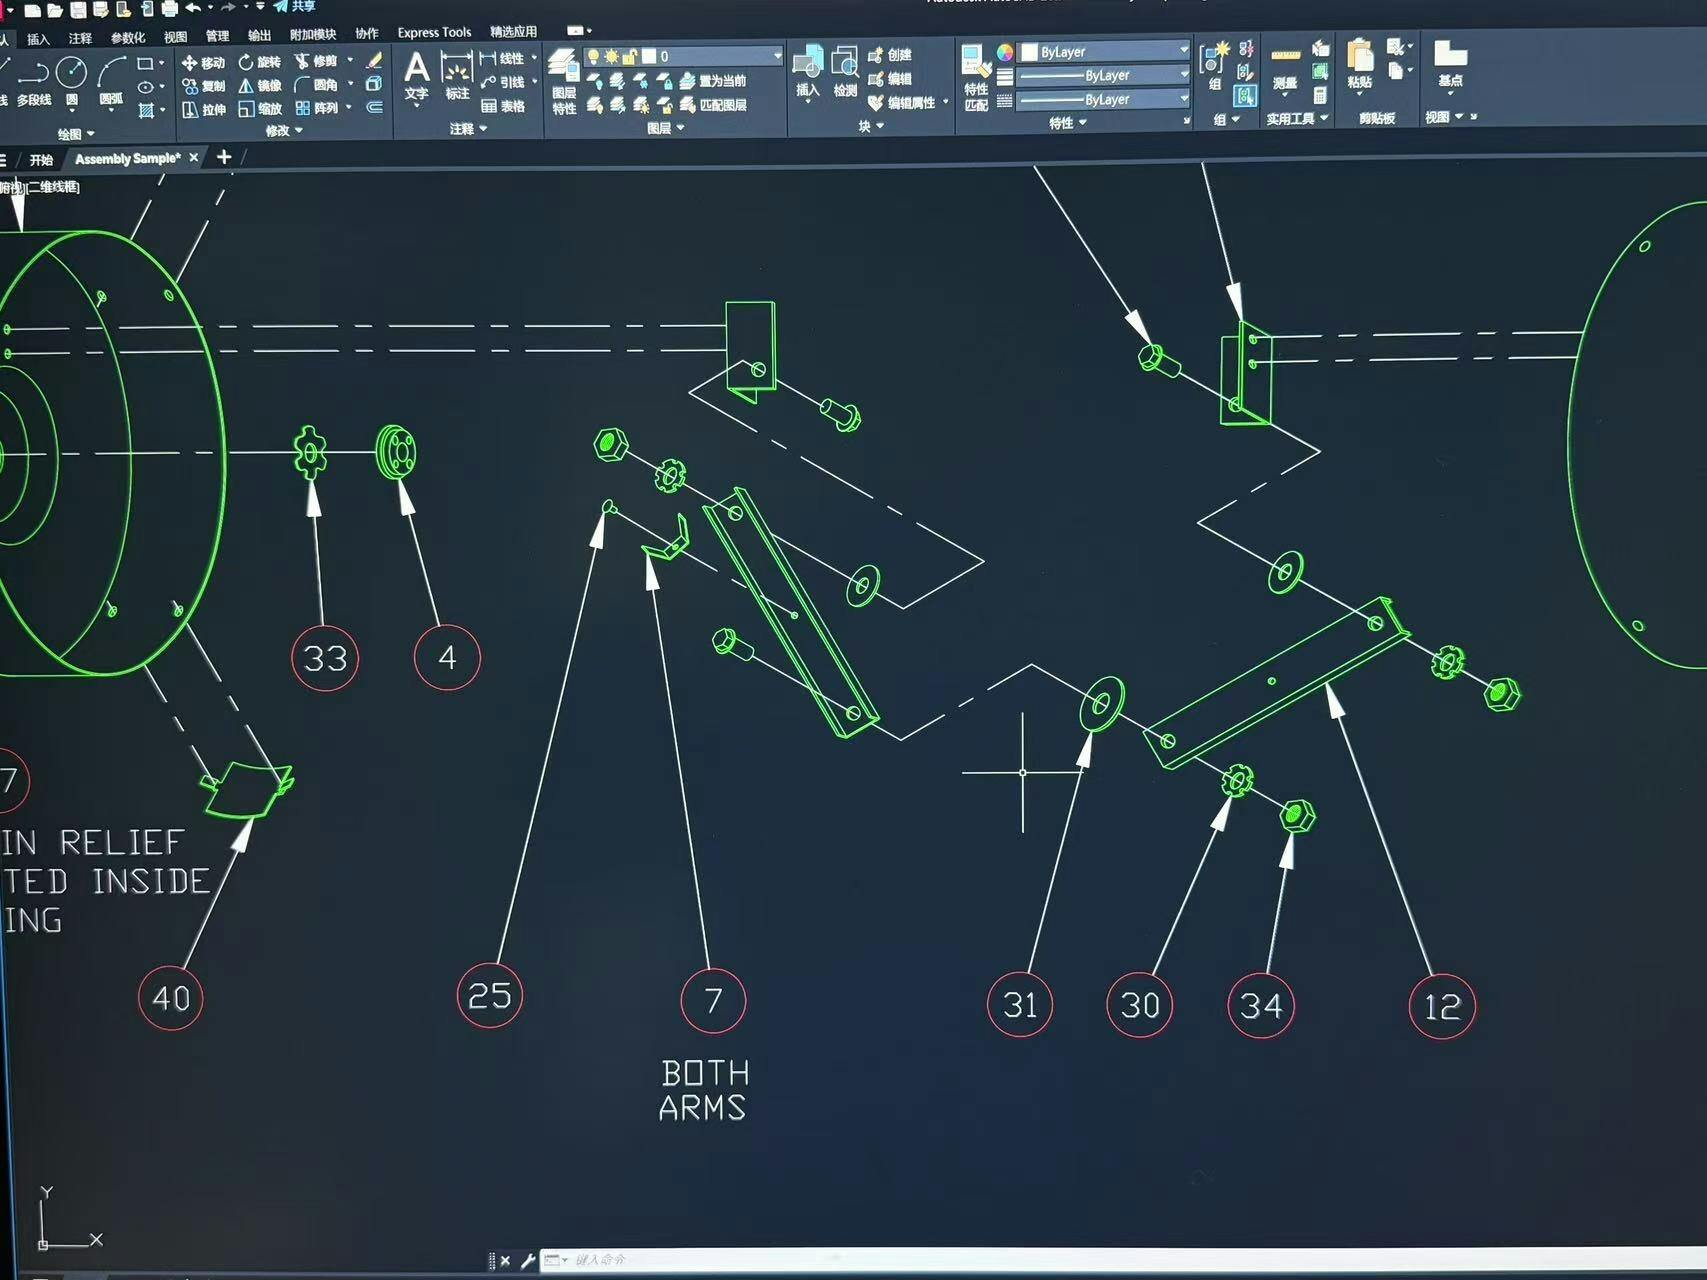Image resolution: width=1707 pixels, height=1280 pixels.
Task: Switch to the Start (开始) file tab
Action: tap(41, 159)
